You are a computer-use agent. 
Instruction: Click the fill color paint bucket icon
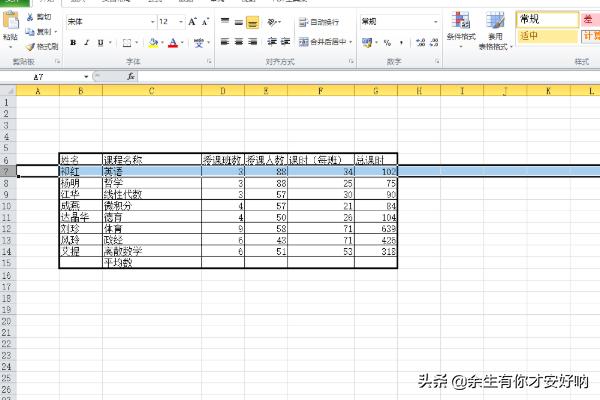153,42
